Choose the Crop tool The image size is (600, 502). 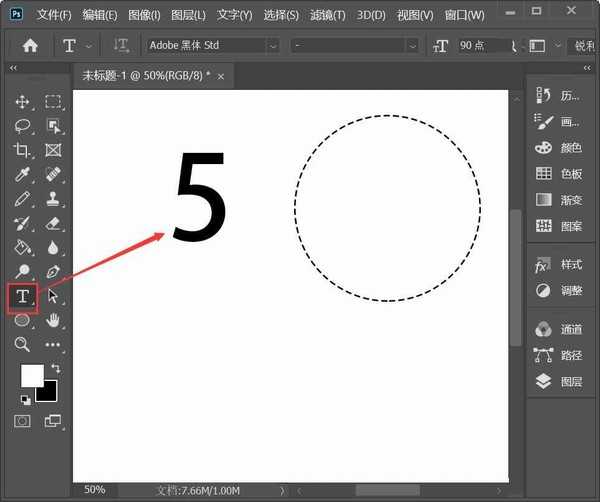coord(22,150)
